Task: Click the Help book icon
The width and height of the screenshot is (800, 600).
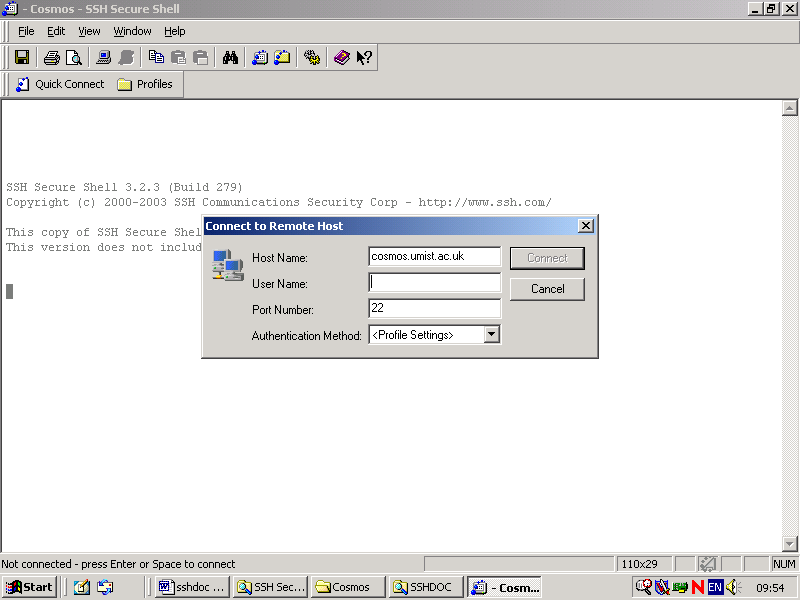Action: [342, 58]
